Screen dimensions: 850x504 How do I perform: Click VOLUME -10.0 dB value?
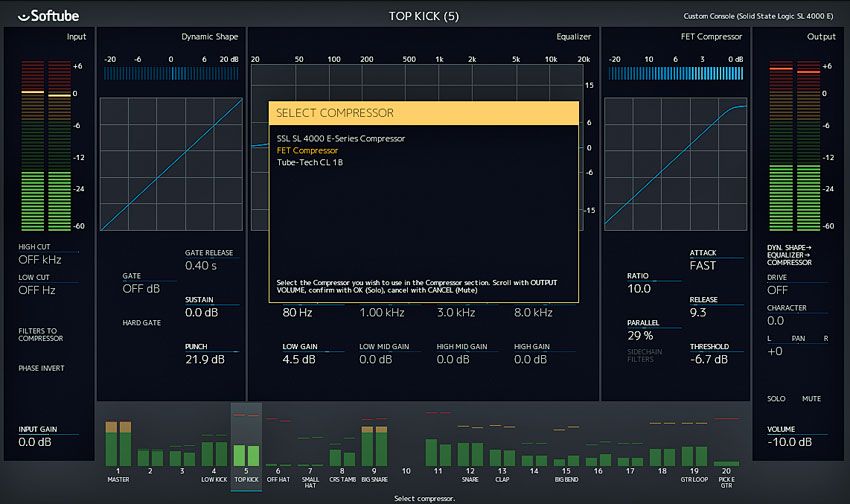coord(789,442)
